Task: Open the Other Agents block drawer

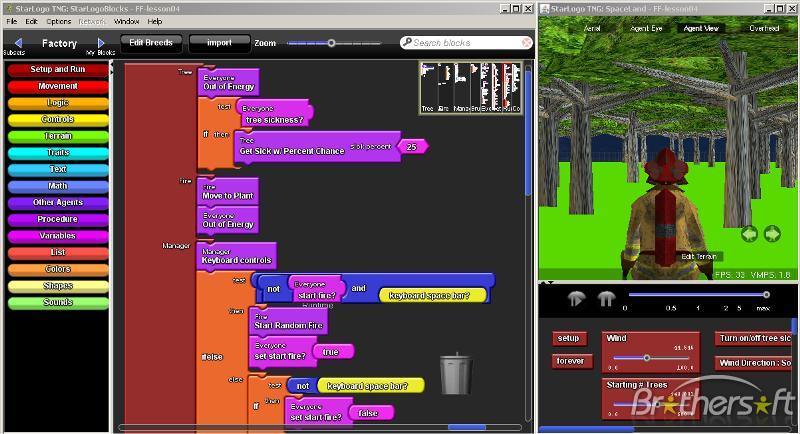Action: coord(58,202)
